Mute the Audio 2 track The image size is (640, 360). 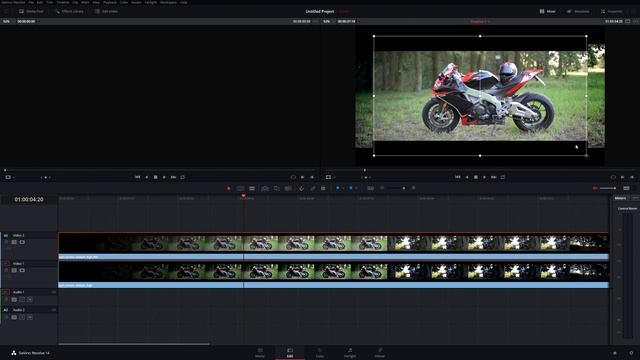30,317
